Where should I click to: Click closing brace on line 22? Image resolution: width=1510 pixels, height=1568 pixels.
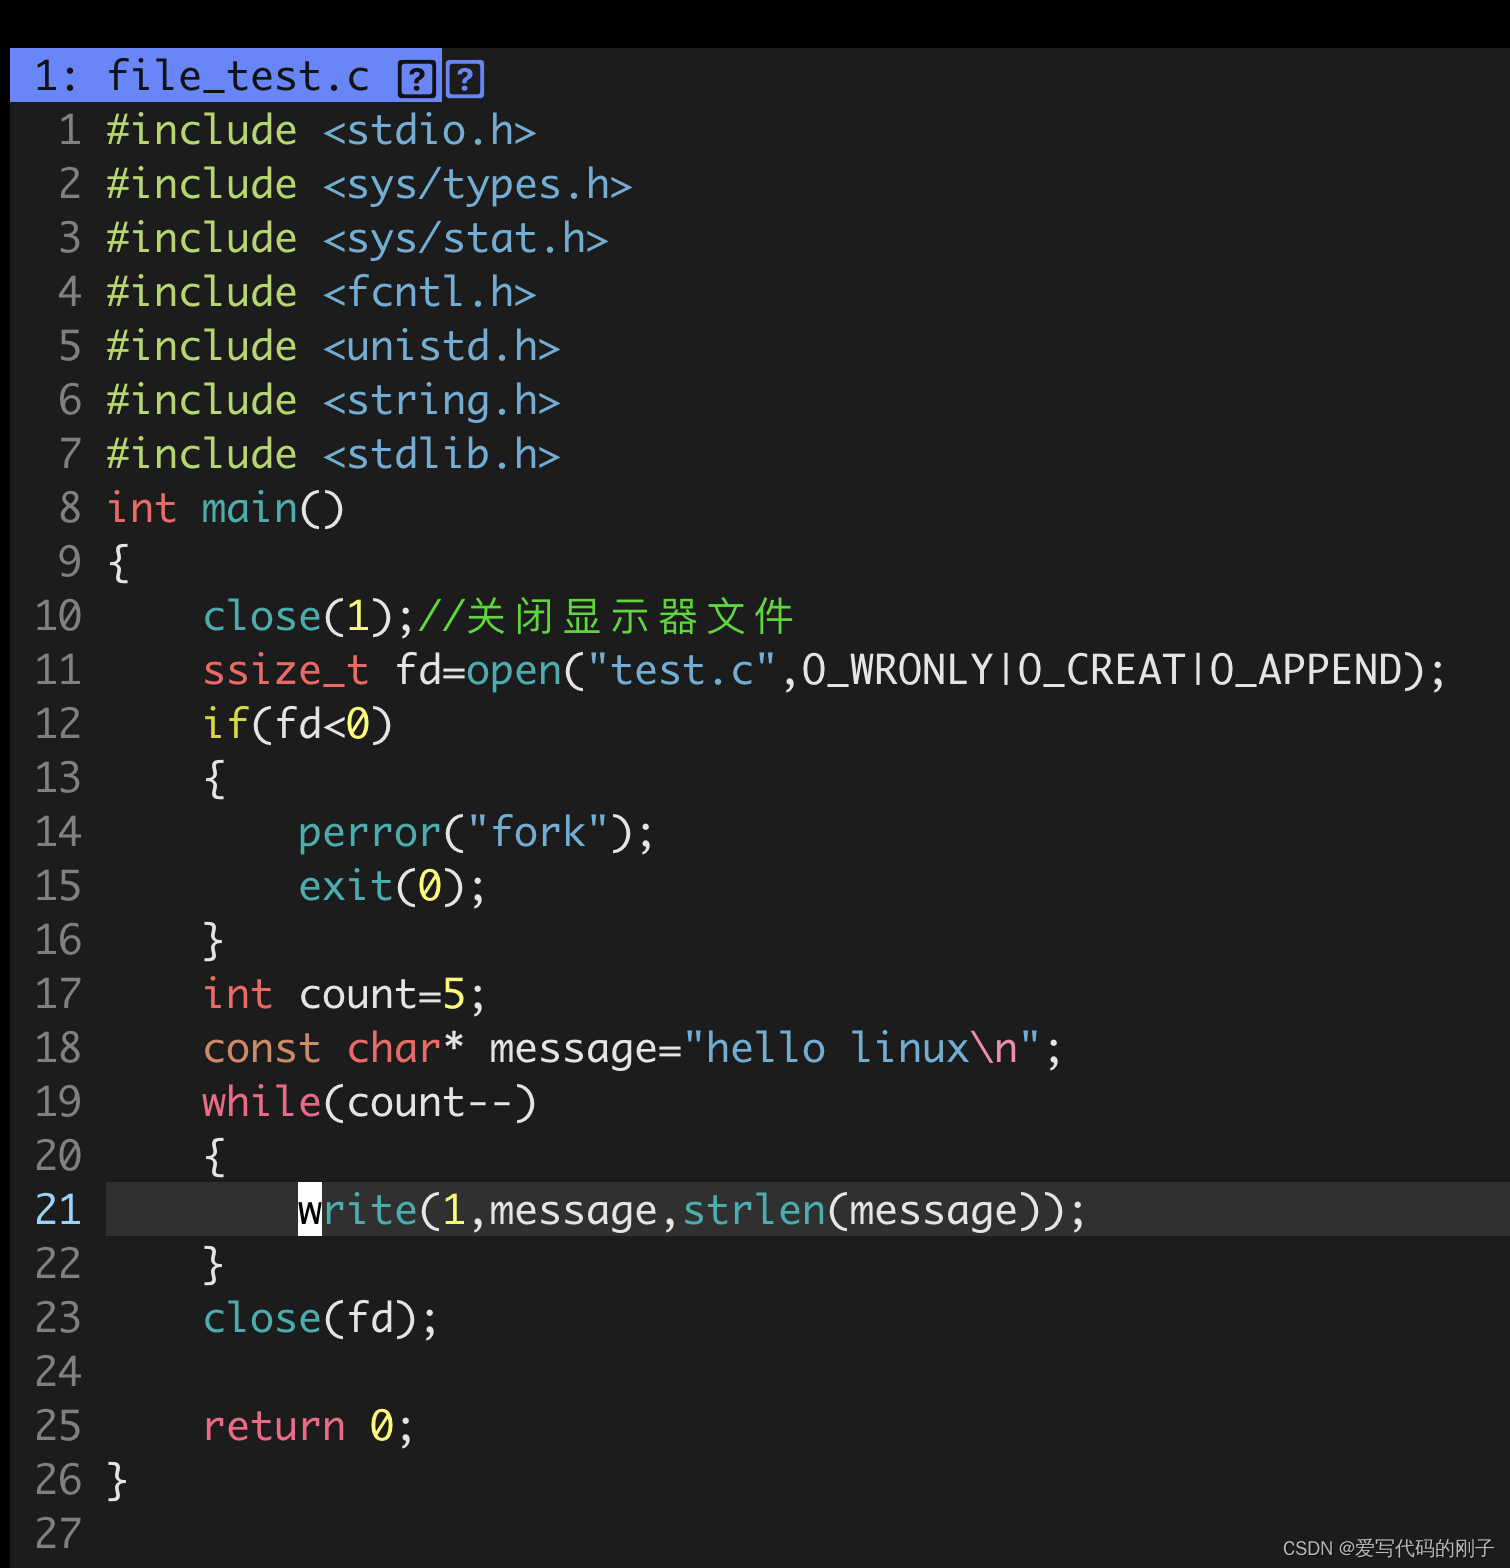click(214, 1265)
